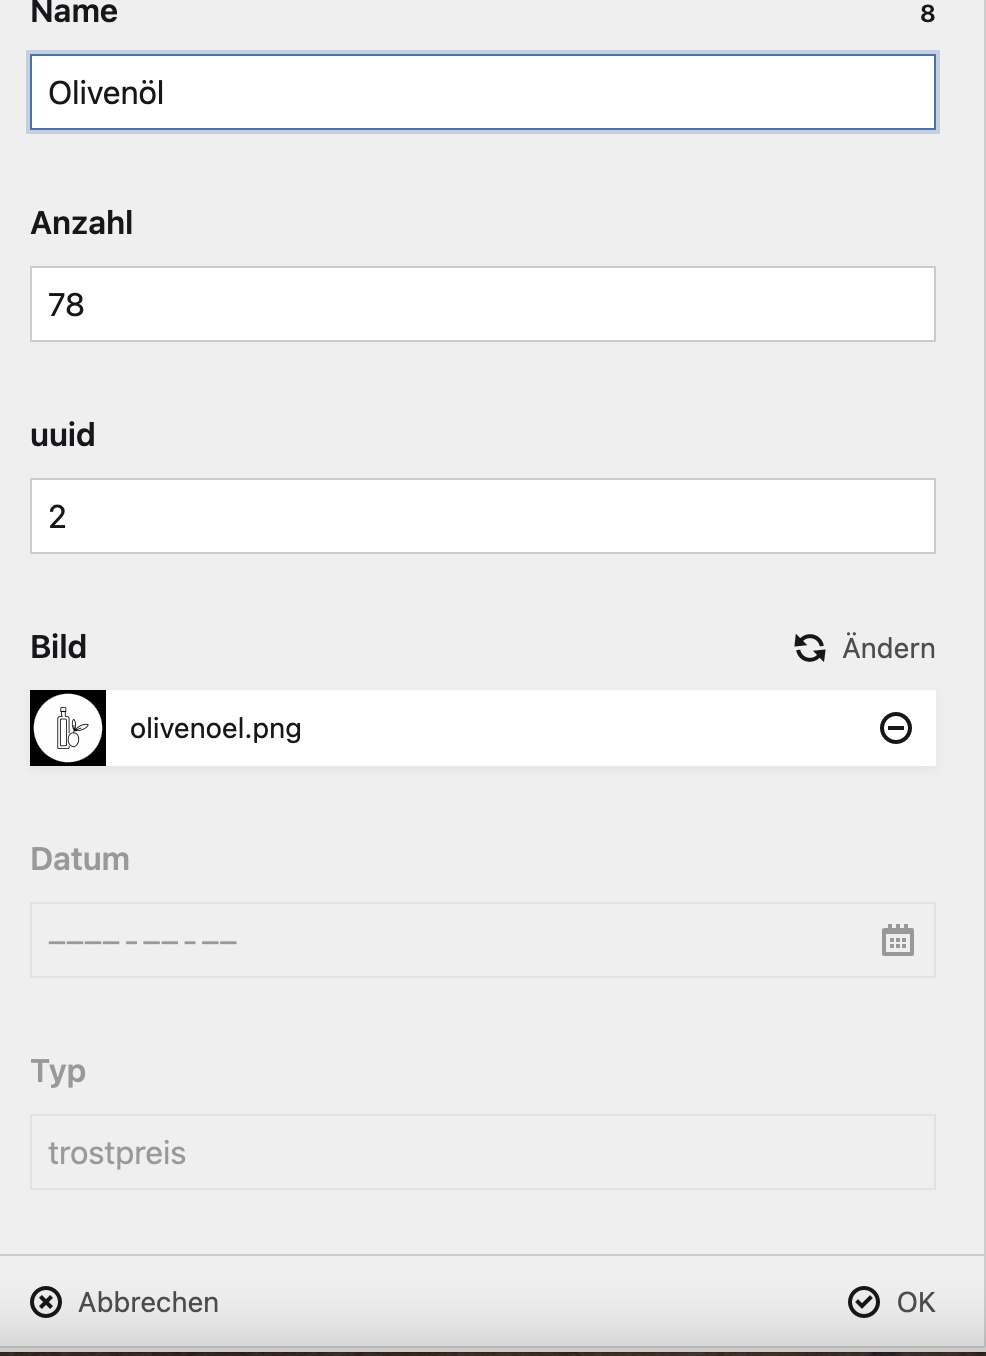Confirm the dialog with OK text

click(x=916, y=1302)
